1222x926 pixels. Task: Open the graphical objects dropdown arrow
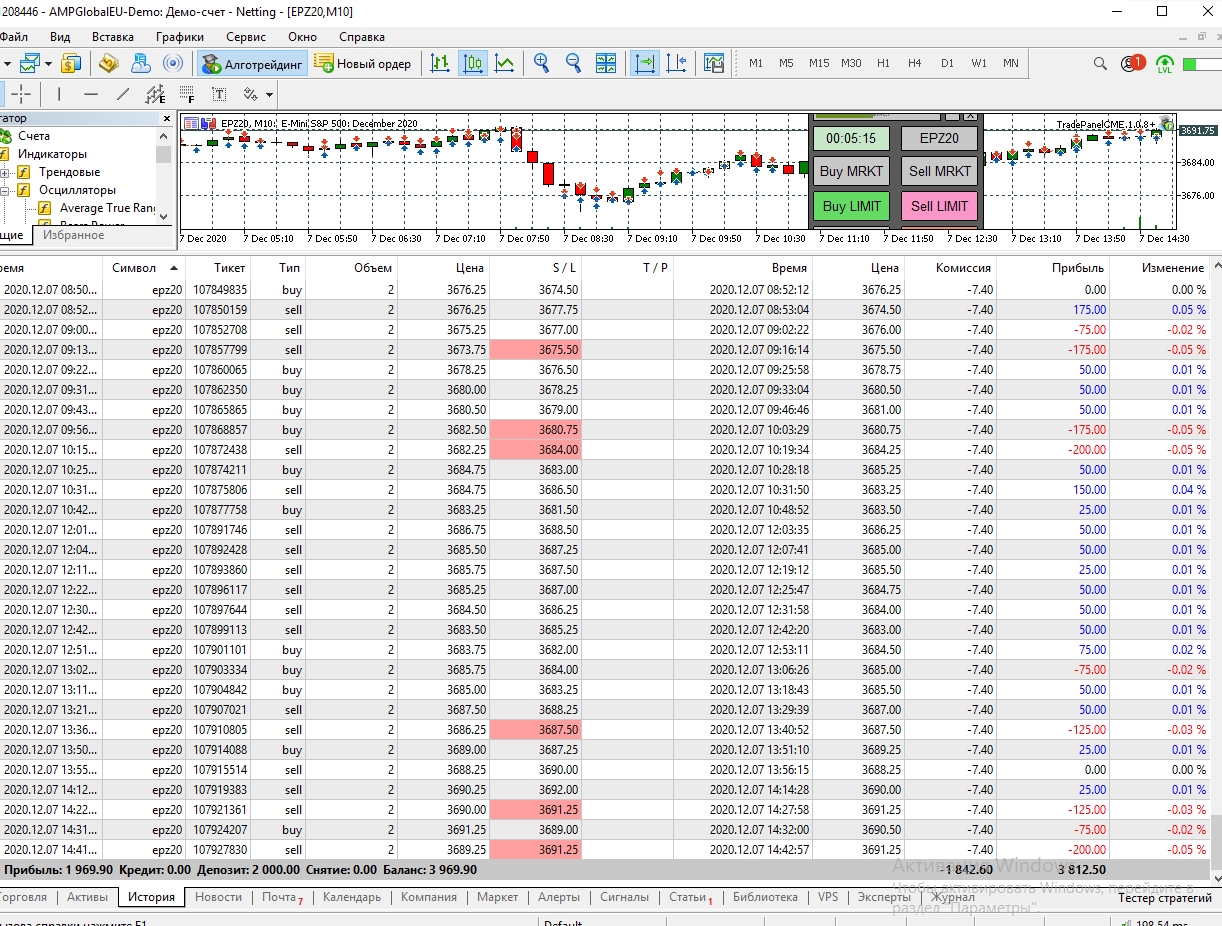point(269,95)
